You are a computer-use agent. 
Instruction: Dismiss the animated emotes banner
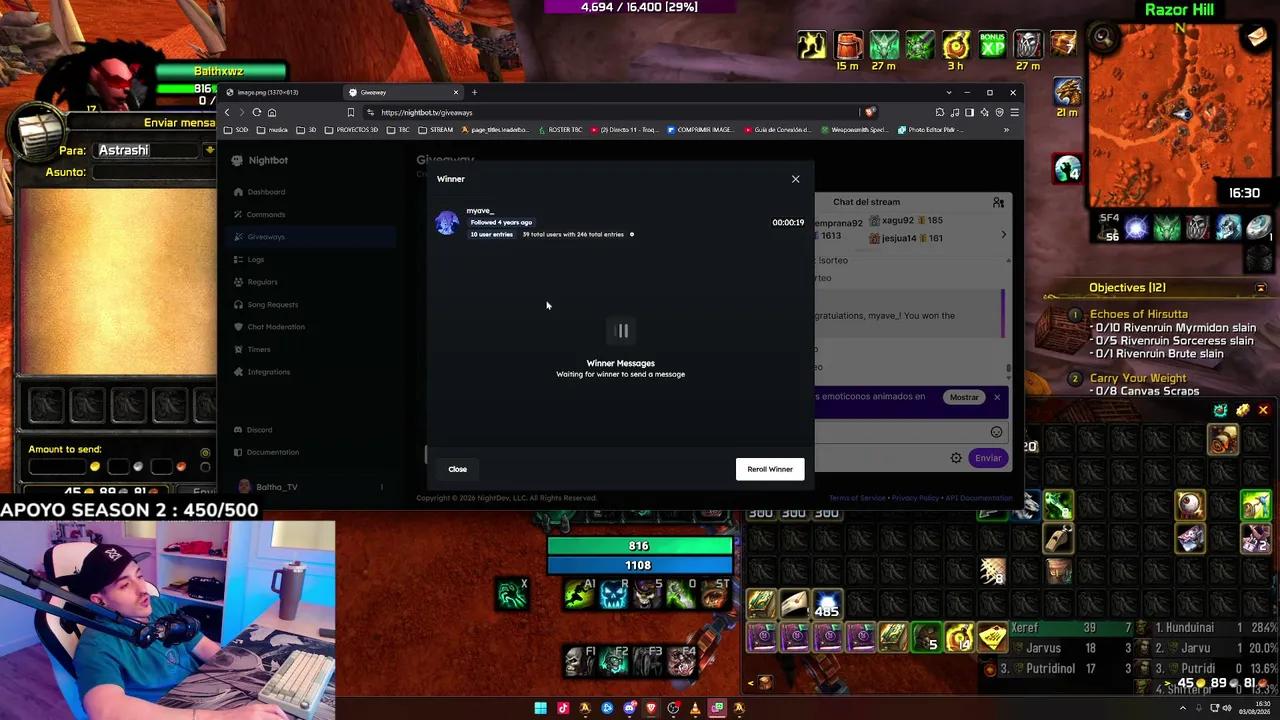(x=997, y=397)
